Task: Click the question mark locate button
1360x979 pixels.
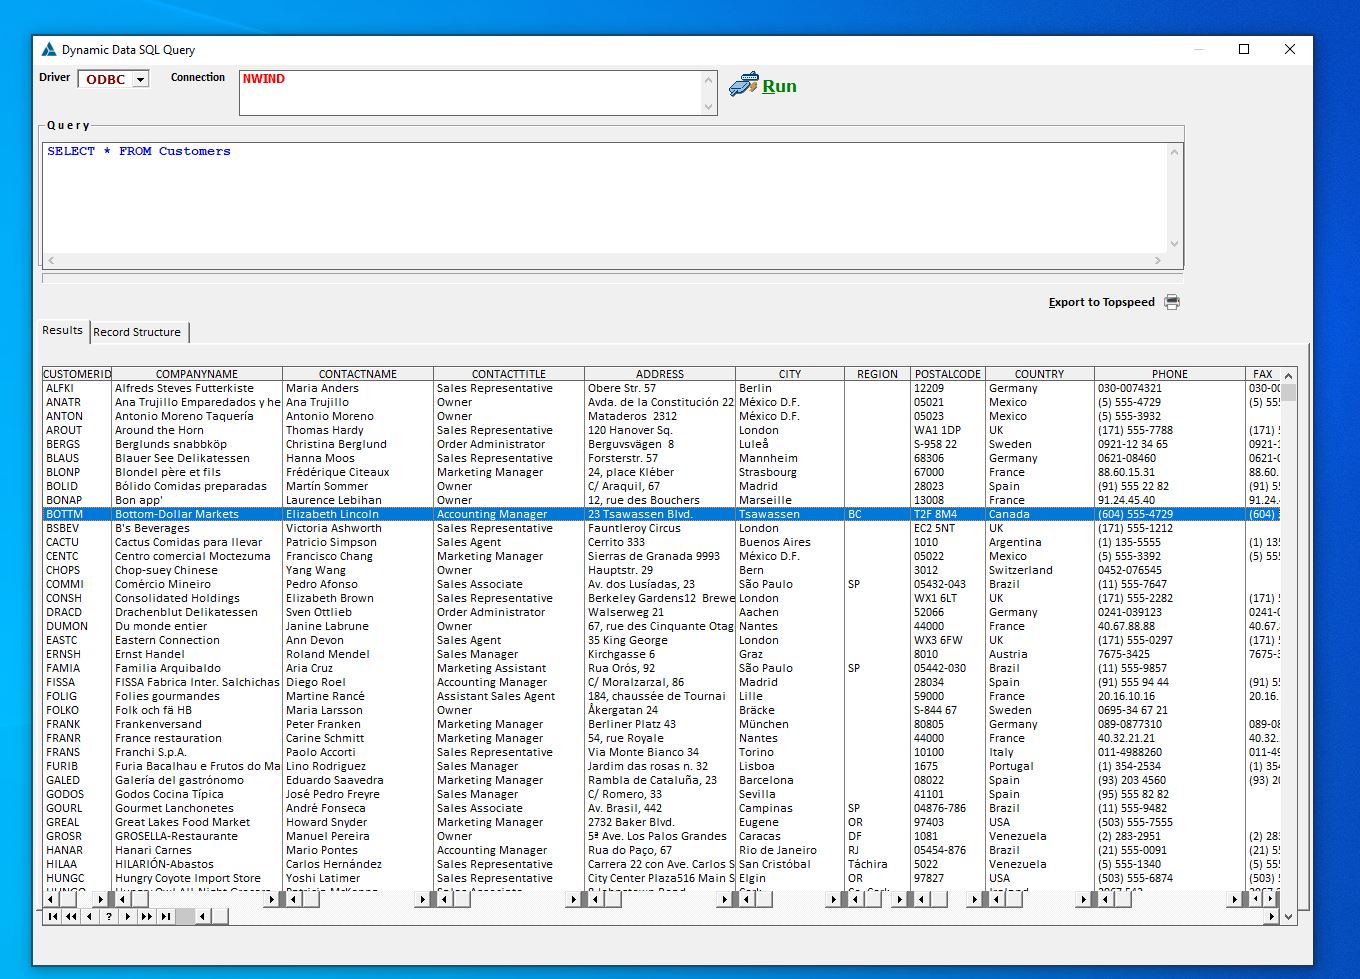Action: click(x=109, y=916)
